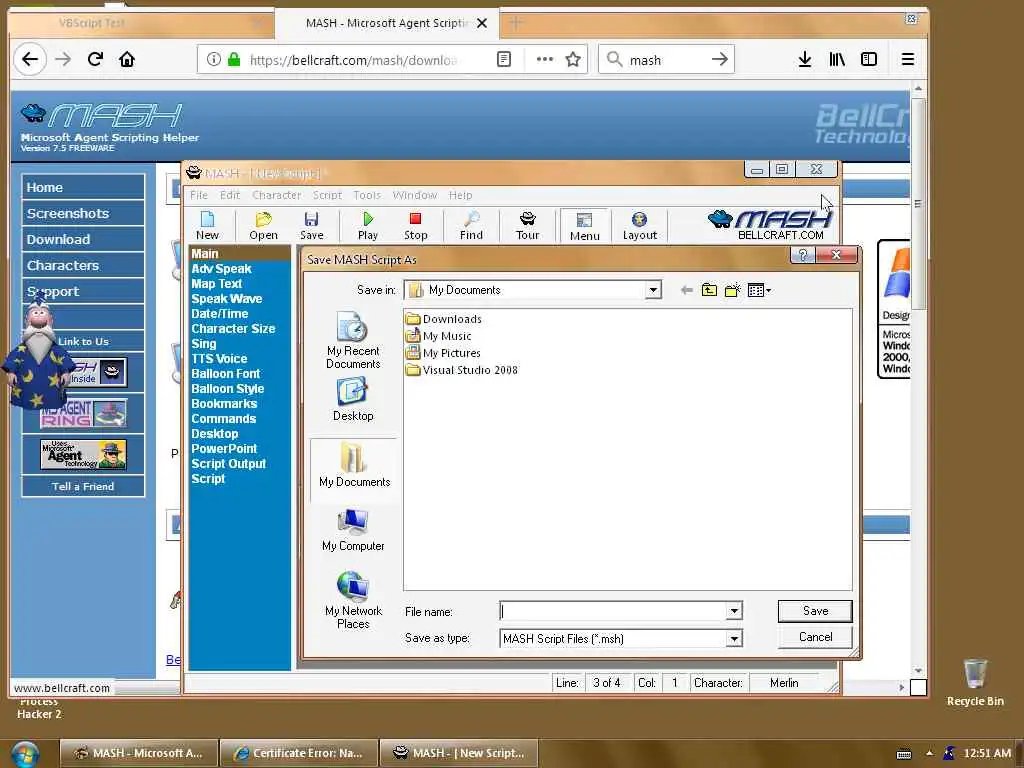The width and height of the screenshot is (1024, 768).
Task: Click the Open toolbar icon in MASH
Action: [263, 226]
